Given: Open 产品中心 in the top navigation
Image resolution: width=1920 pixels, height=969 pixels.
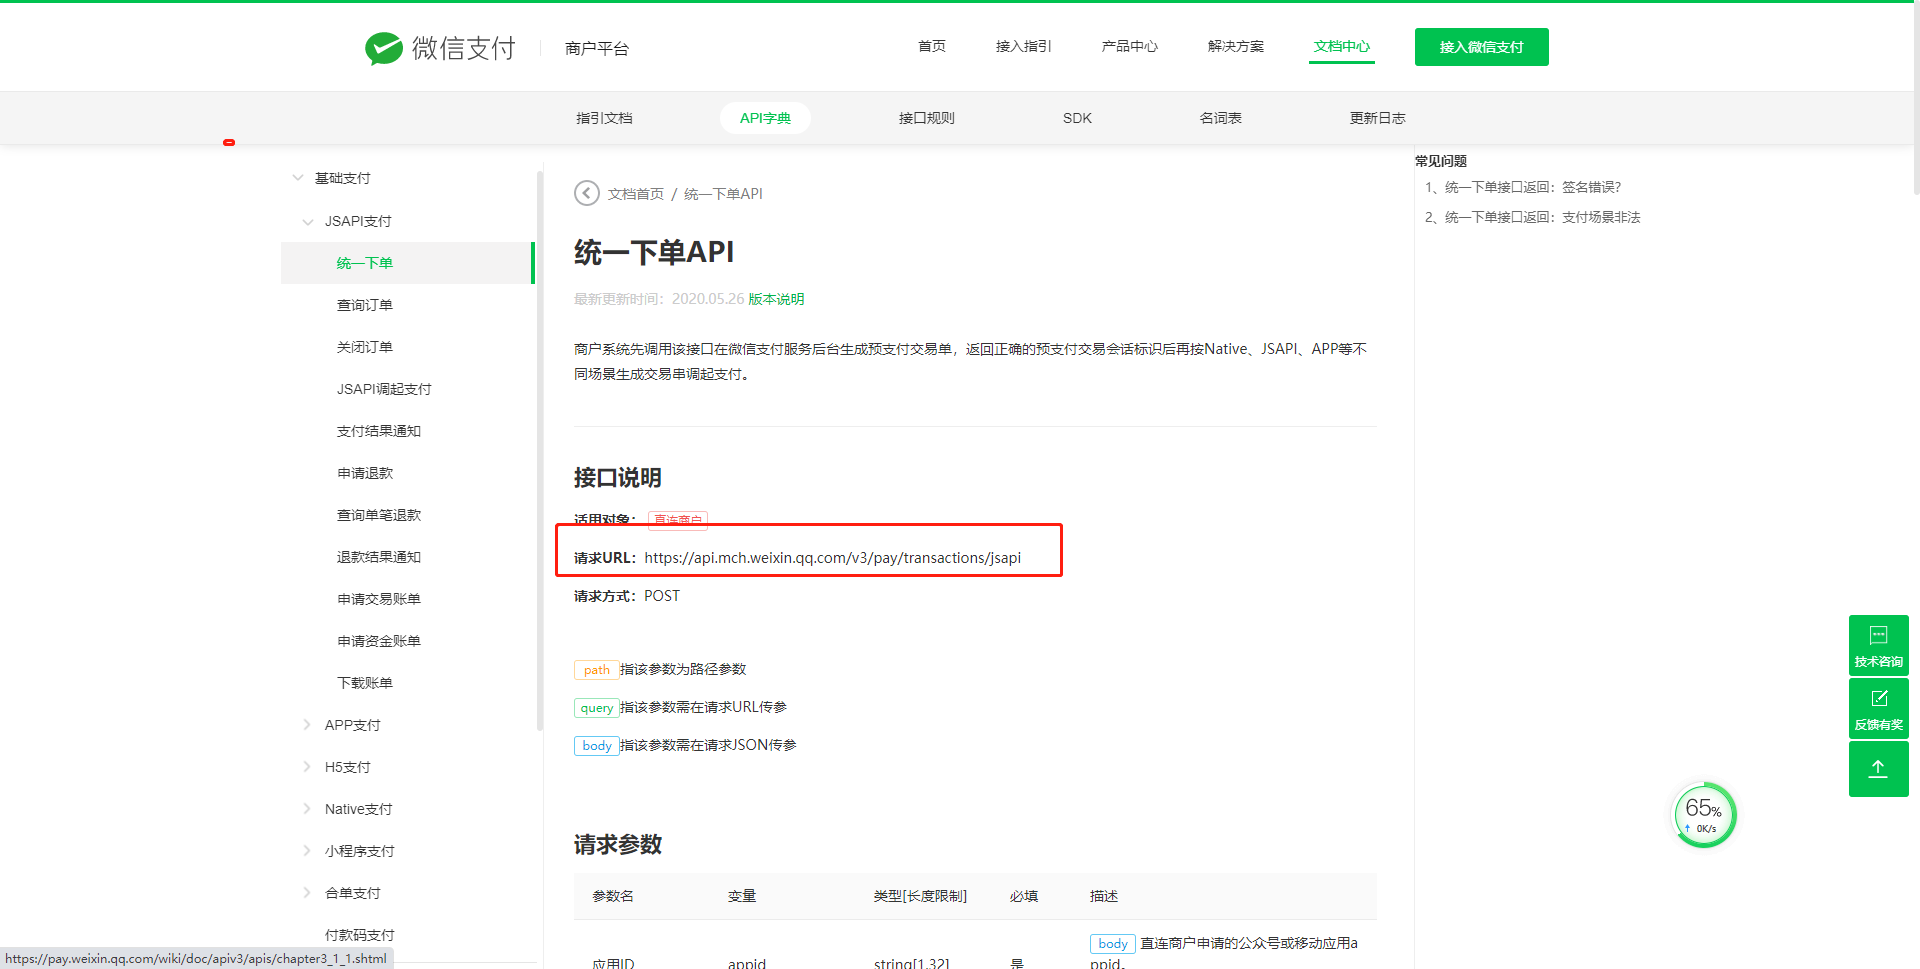Looking at the screenshot, I should pyautogui.click(x=1130, y=46).
